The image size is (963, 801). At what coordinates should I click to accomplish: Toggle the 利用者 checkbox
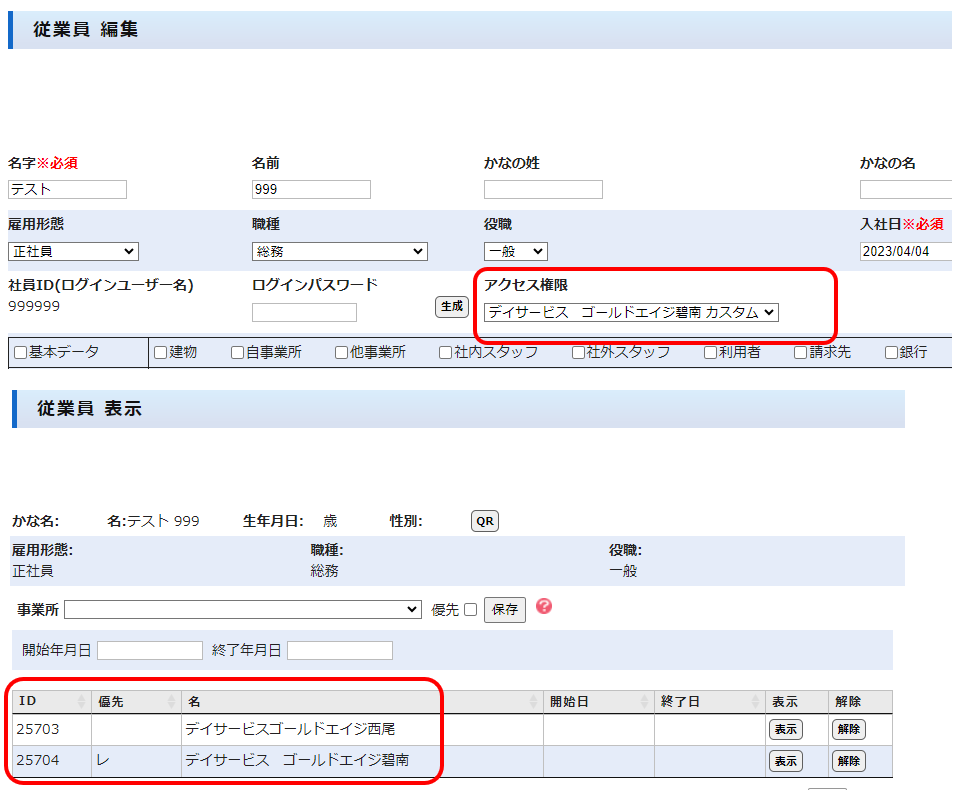point(710,352)
